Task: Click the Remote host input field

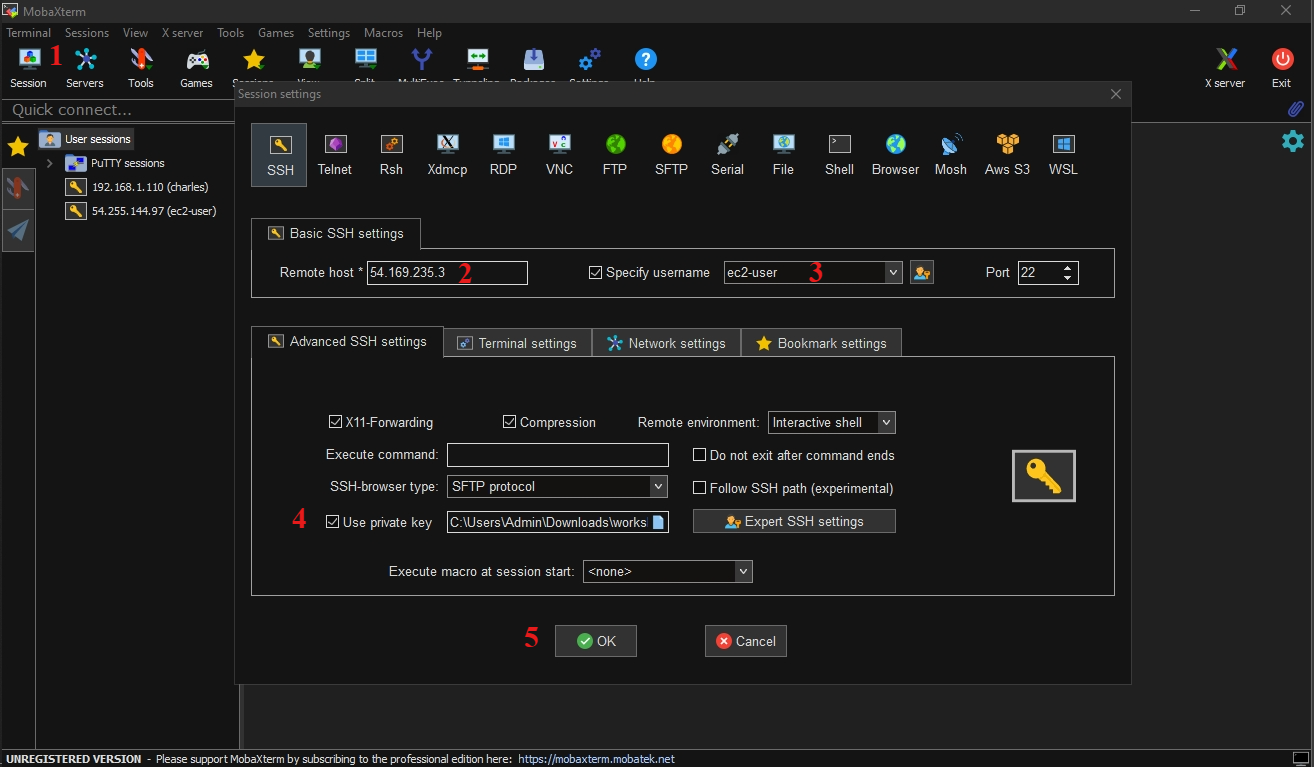Action: tap(447, 272)
